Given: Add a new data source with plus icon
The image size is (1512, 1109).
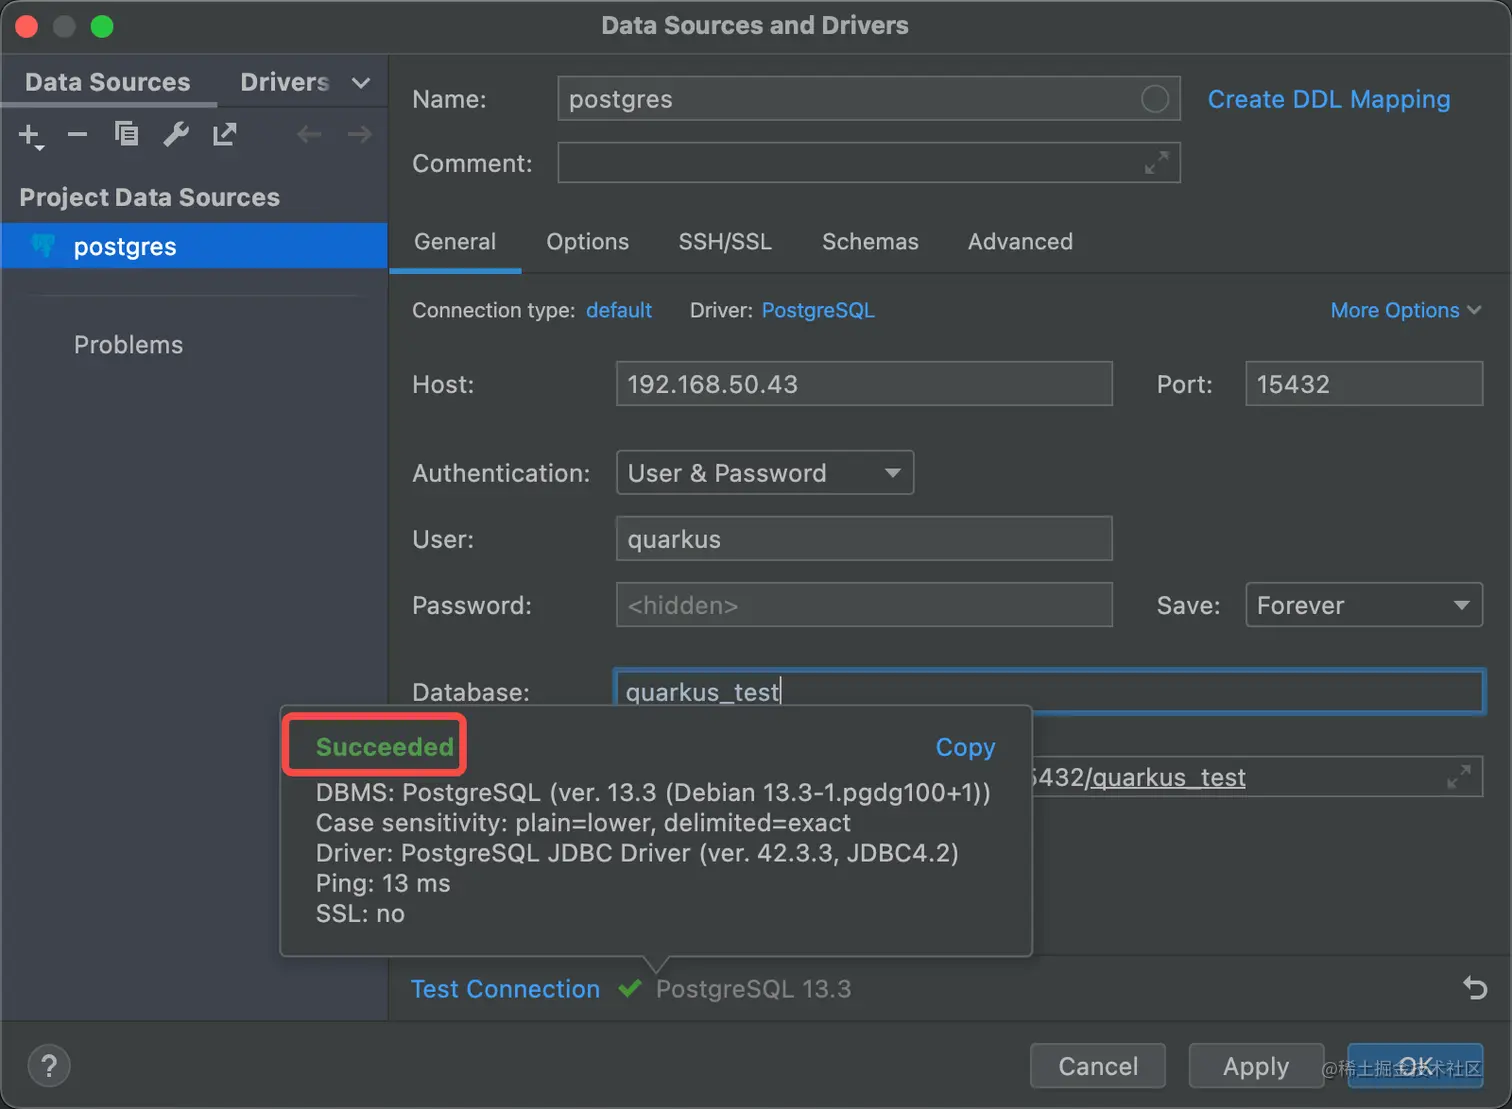Looking at the screenshot, I should pyautogui.click(x=31, y=135).
